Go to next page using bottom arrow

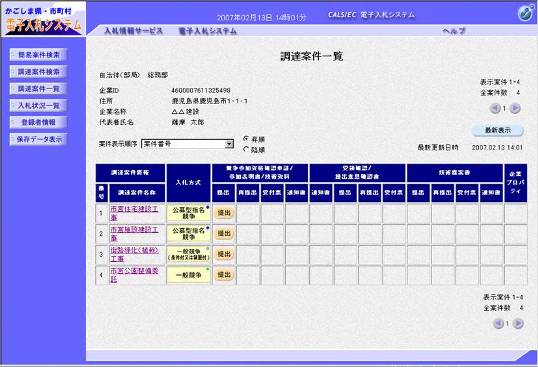point(518,323)
